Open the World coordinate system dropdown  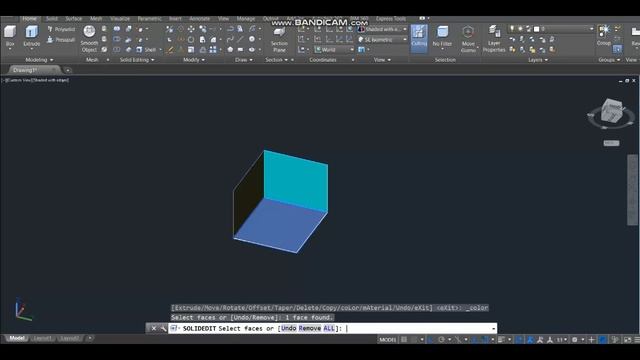click(x=334, y=50)
